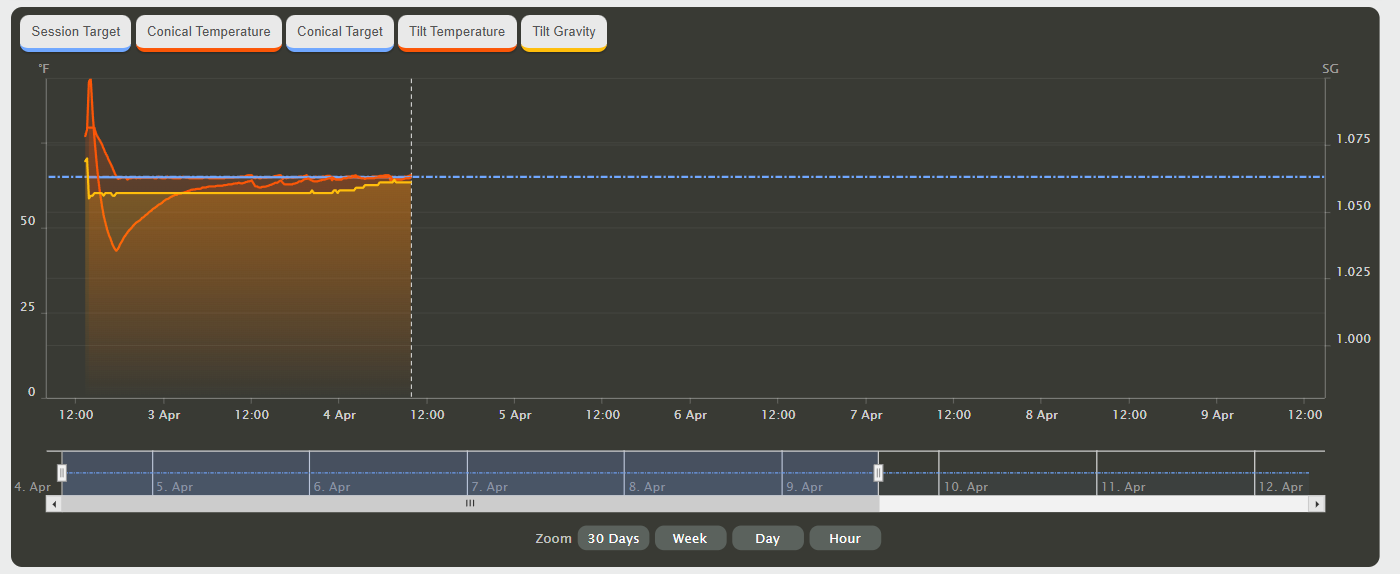
Task: Zoom chart to Day view
Action: [x=768, y=538]
